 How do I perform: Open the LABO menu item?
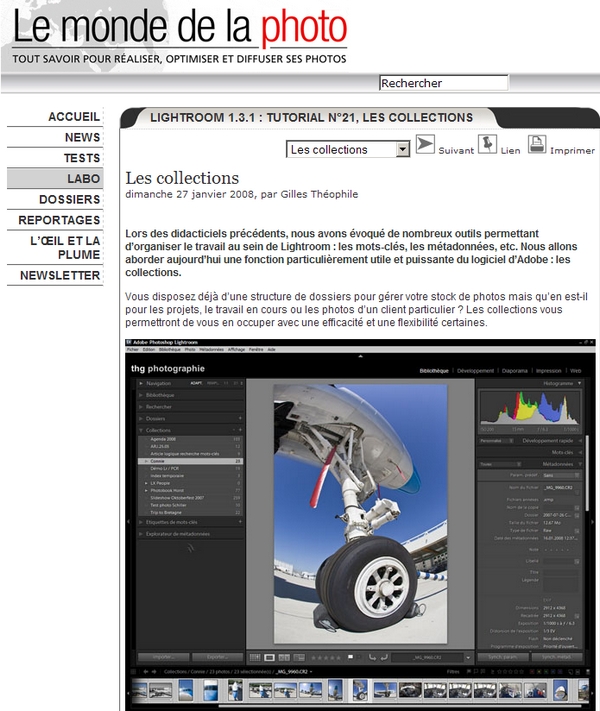pos(55,178)
